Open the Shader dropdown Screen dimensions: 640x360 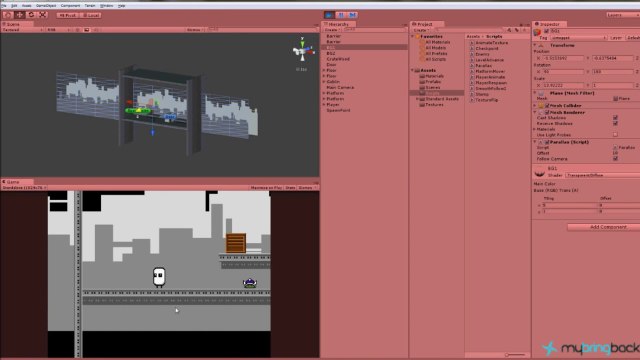click(602, 175)
